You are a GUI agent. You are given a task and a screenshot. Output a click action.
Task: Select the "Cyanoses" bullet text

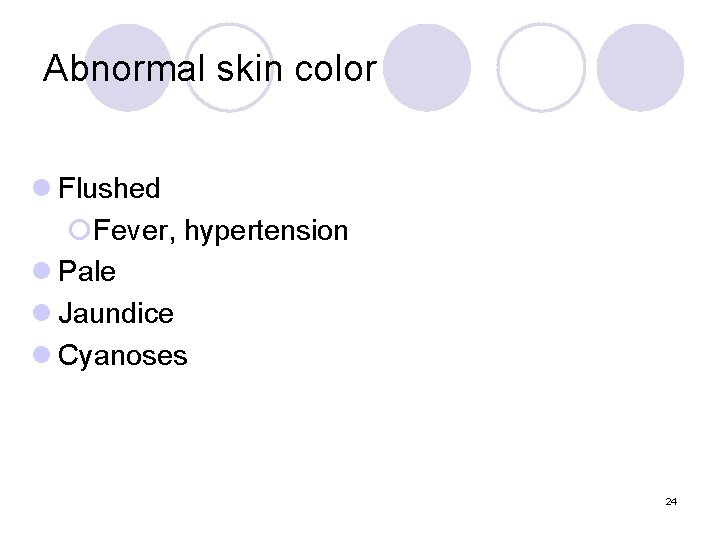[x=123, y=355]
